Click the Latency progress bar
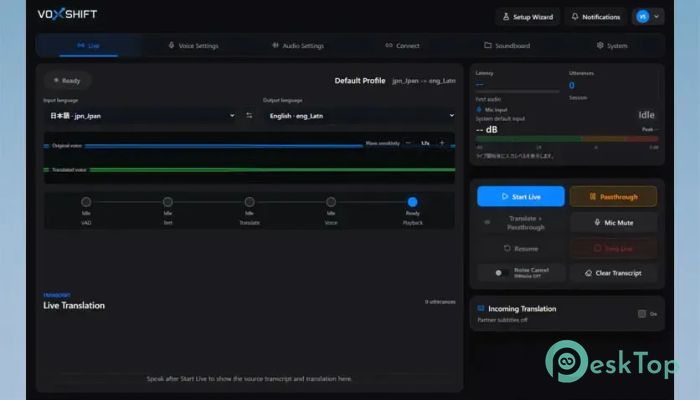The image size is (700, 400). (x=517, y=92)
